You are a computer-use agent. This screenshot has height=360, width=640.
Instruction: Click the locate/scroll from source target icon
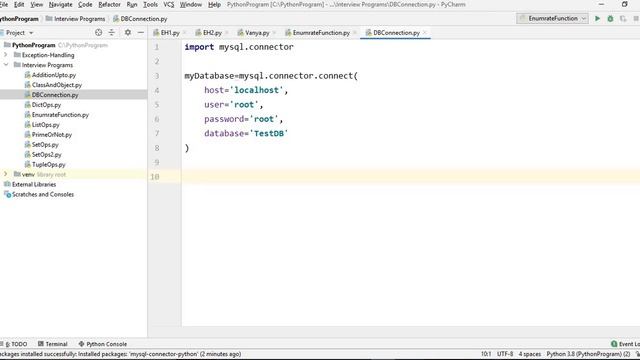pyautogui.click(x=98, y=32)
